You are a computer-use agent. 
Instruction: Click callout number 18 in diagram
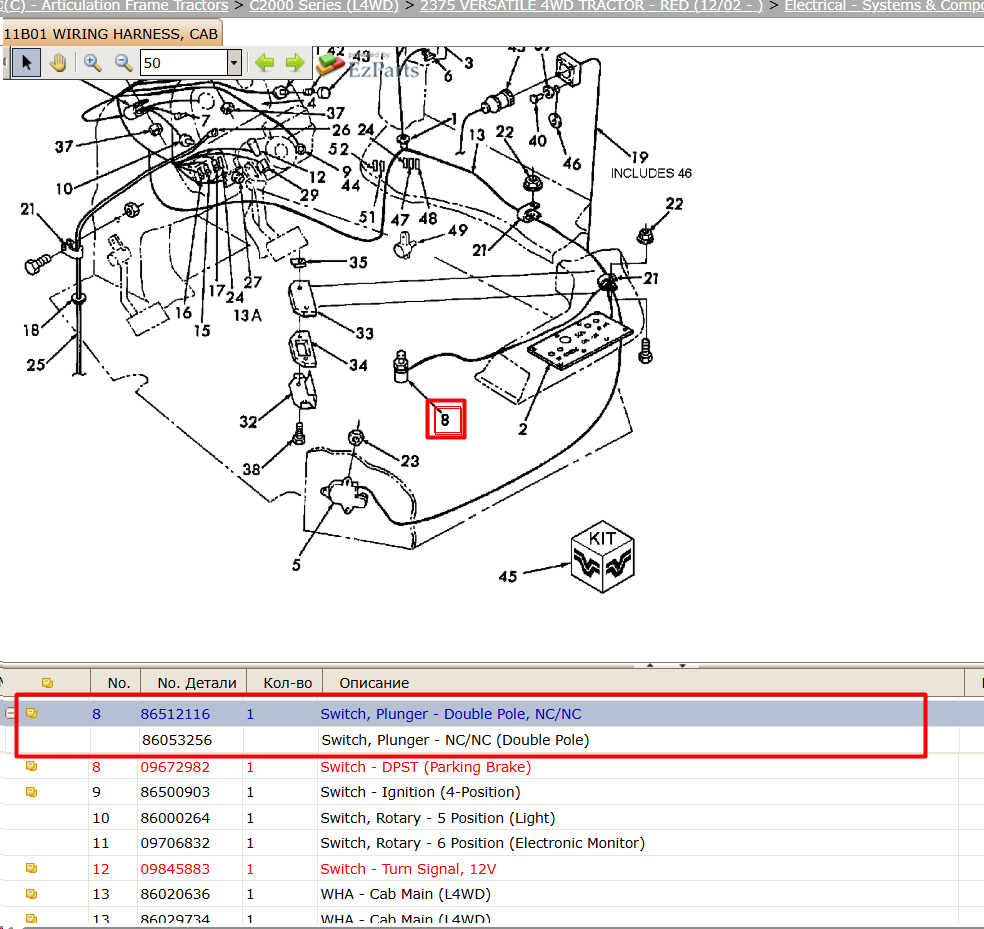click(31, 330)
